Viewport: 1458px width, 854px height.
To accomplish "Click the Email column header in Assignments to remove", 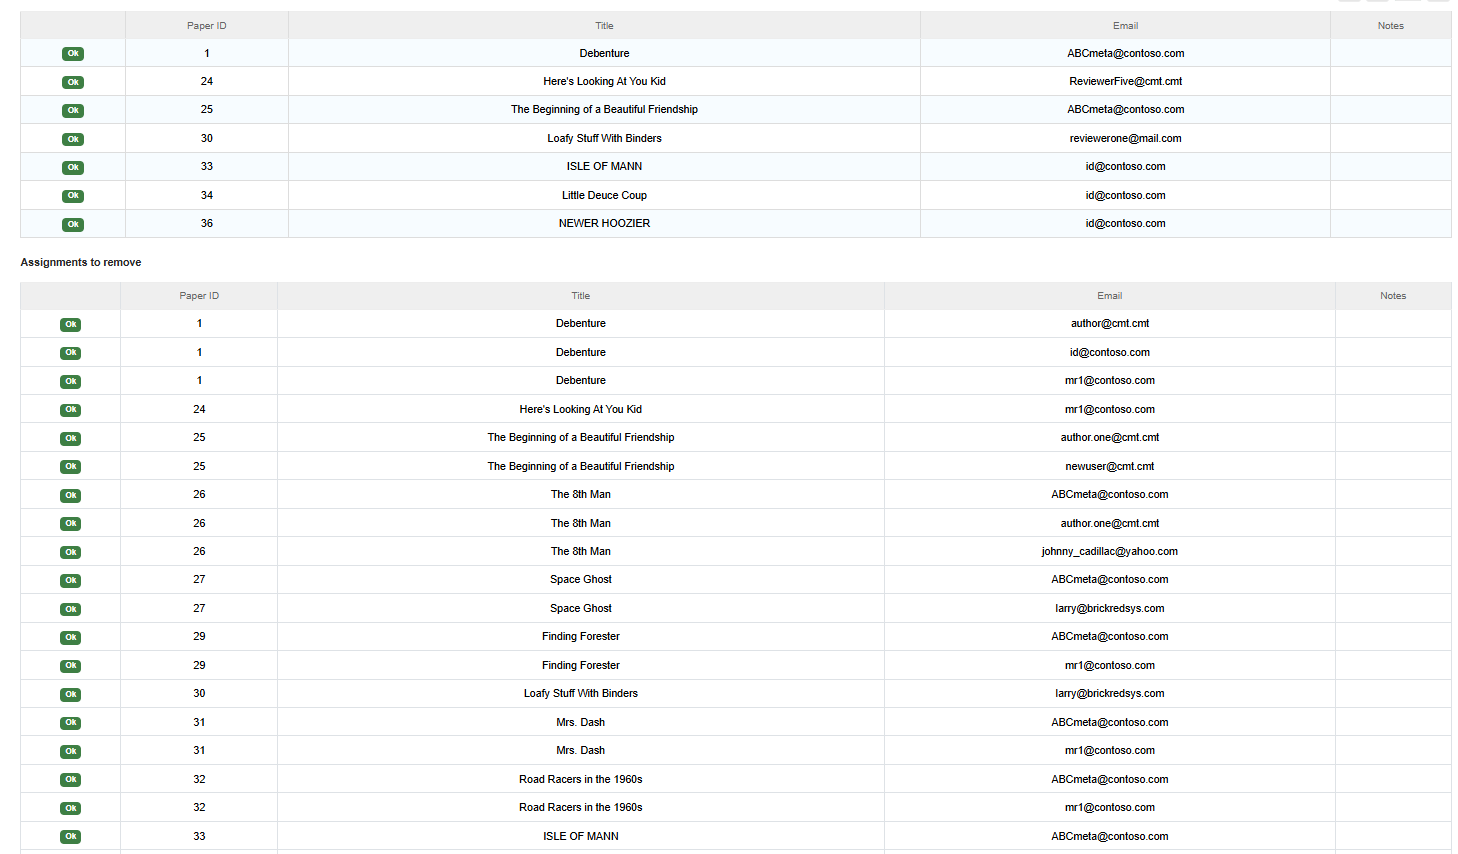I will tap(1109, 295).
